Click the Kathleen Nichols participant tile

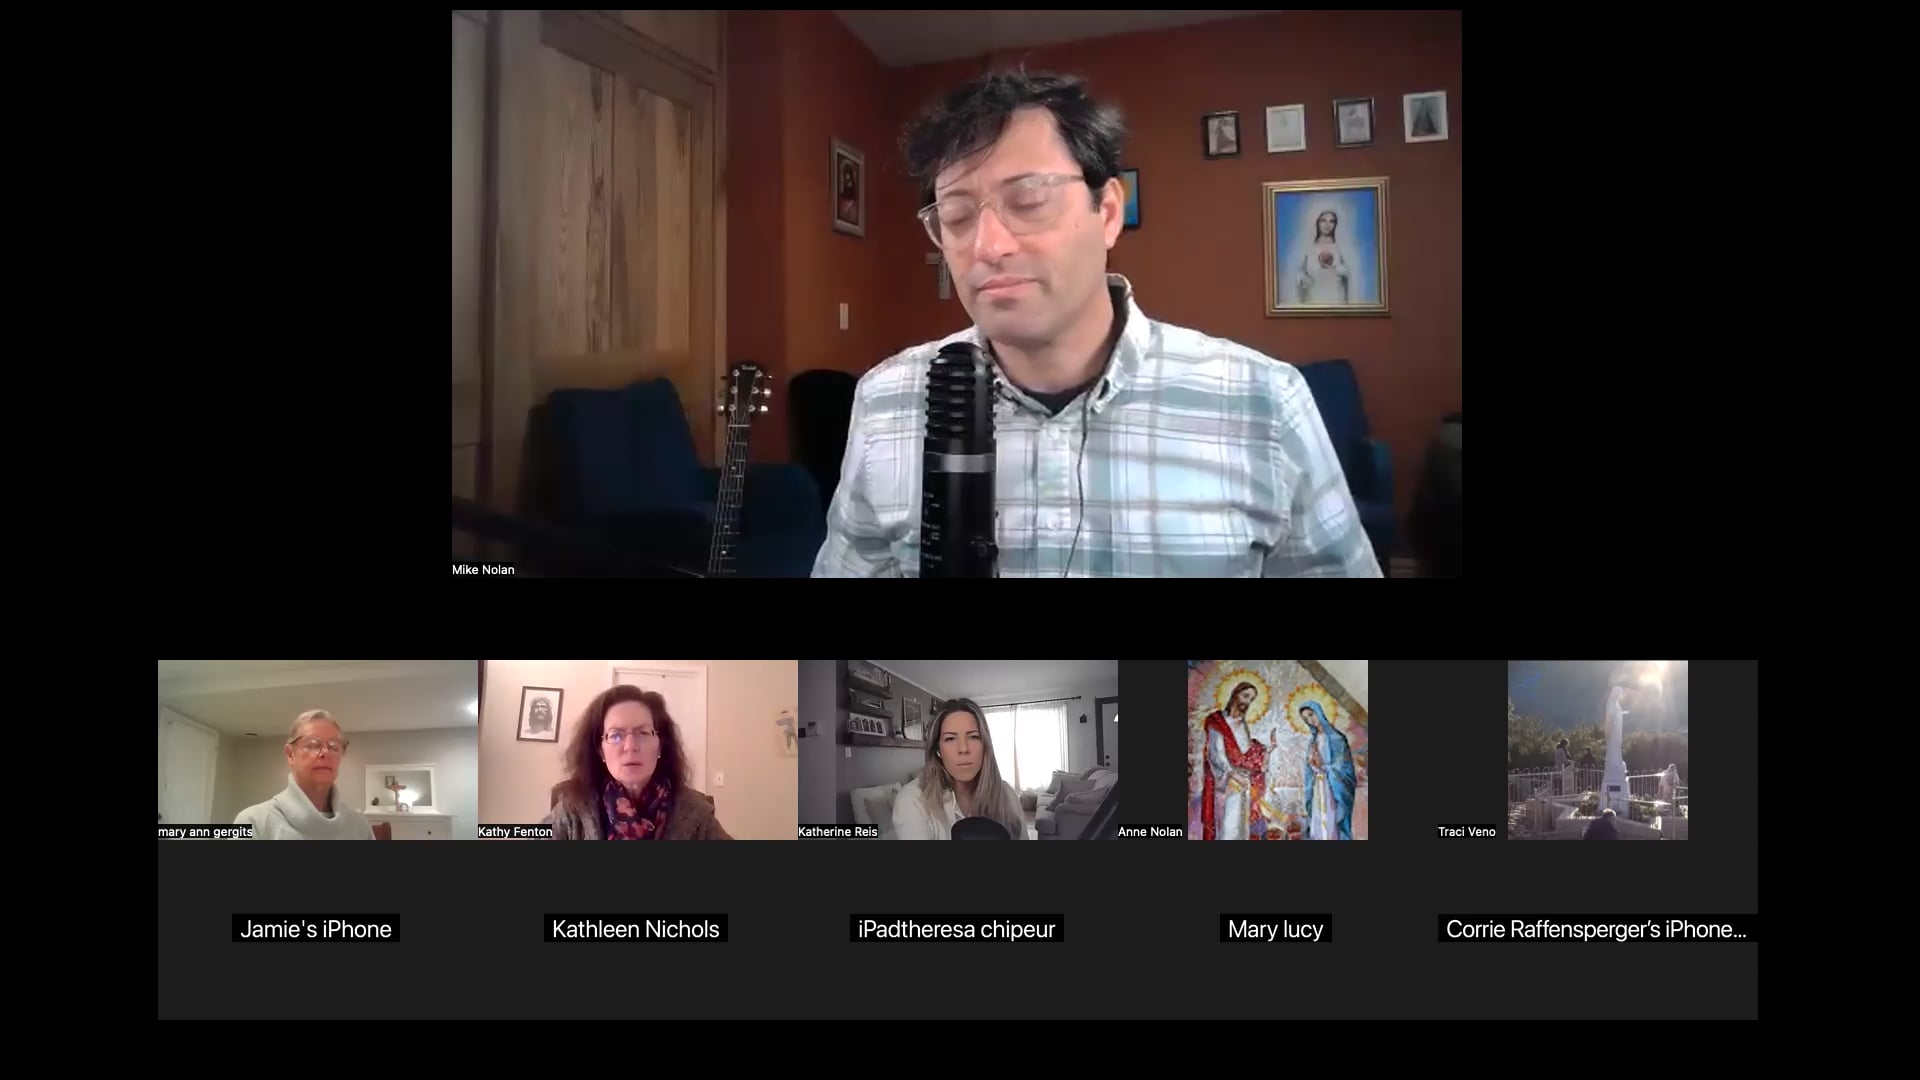point(636,929)
